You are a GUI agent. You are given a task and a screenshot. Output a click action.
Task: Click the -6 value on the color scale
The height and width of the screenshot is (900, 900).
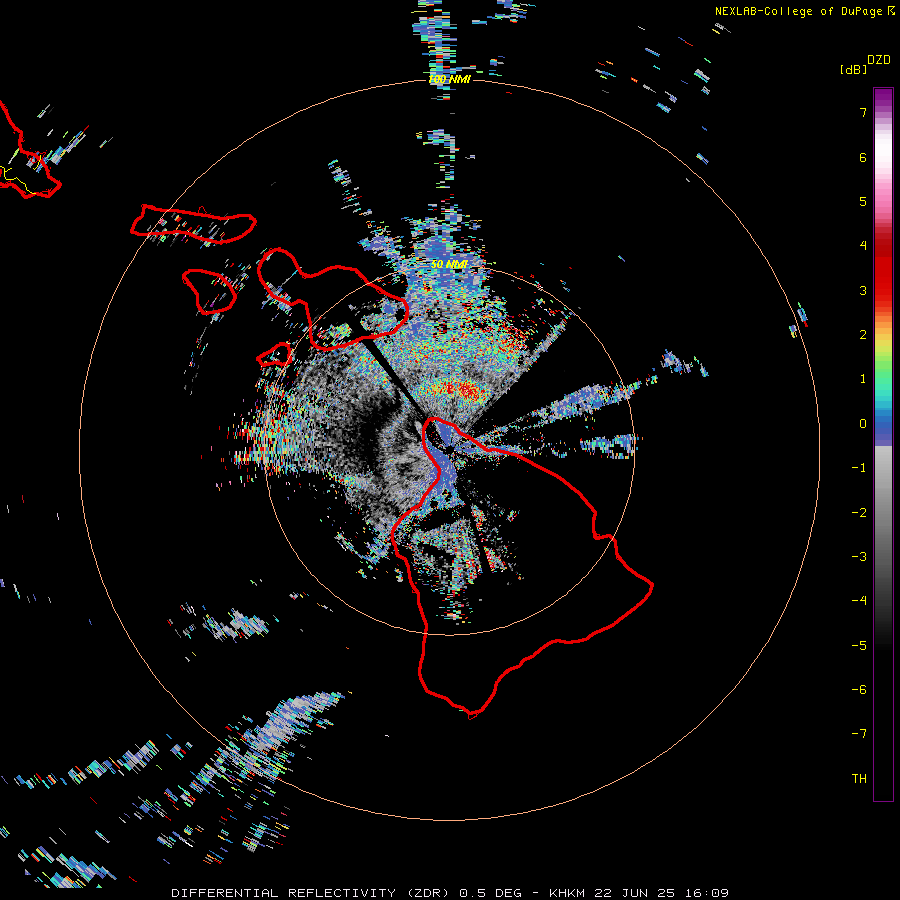click(x=859, y=690)
